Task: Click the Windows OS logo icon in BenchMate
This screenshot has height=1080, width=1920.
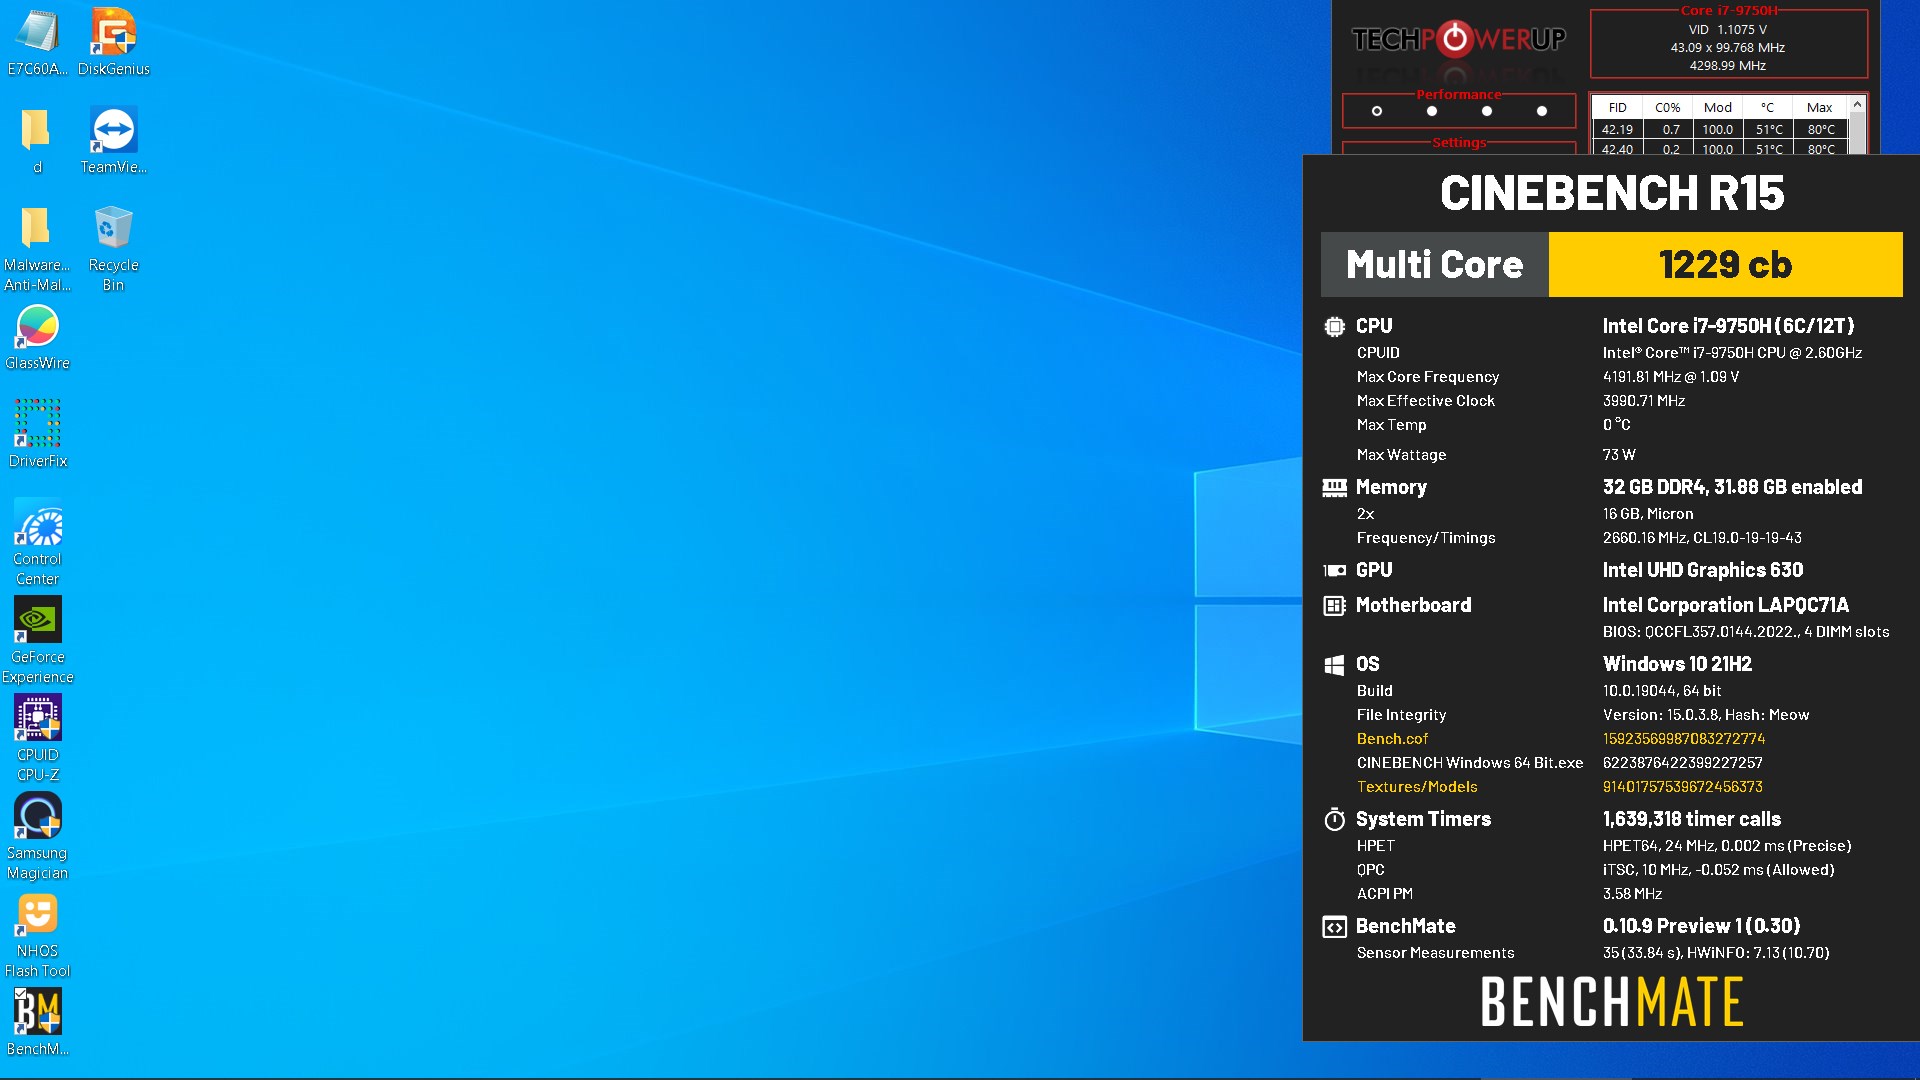Action: (x=1334, y=665)
